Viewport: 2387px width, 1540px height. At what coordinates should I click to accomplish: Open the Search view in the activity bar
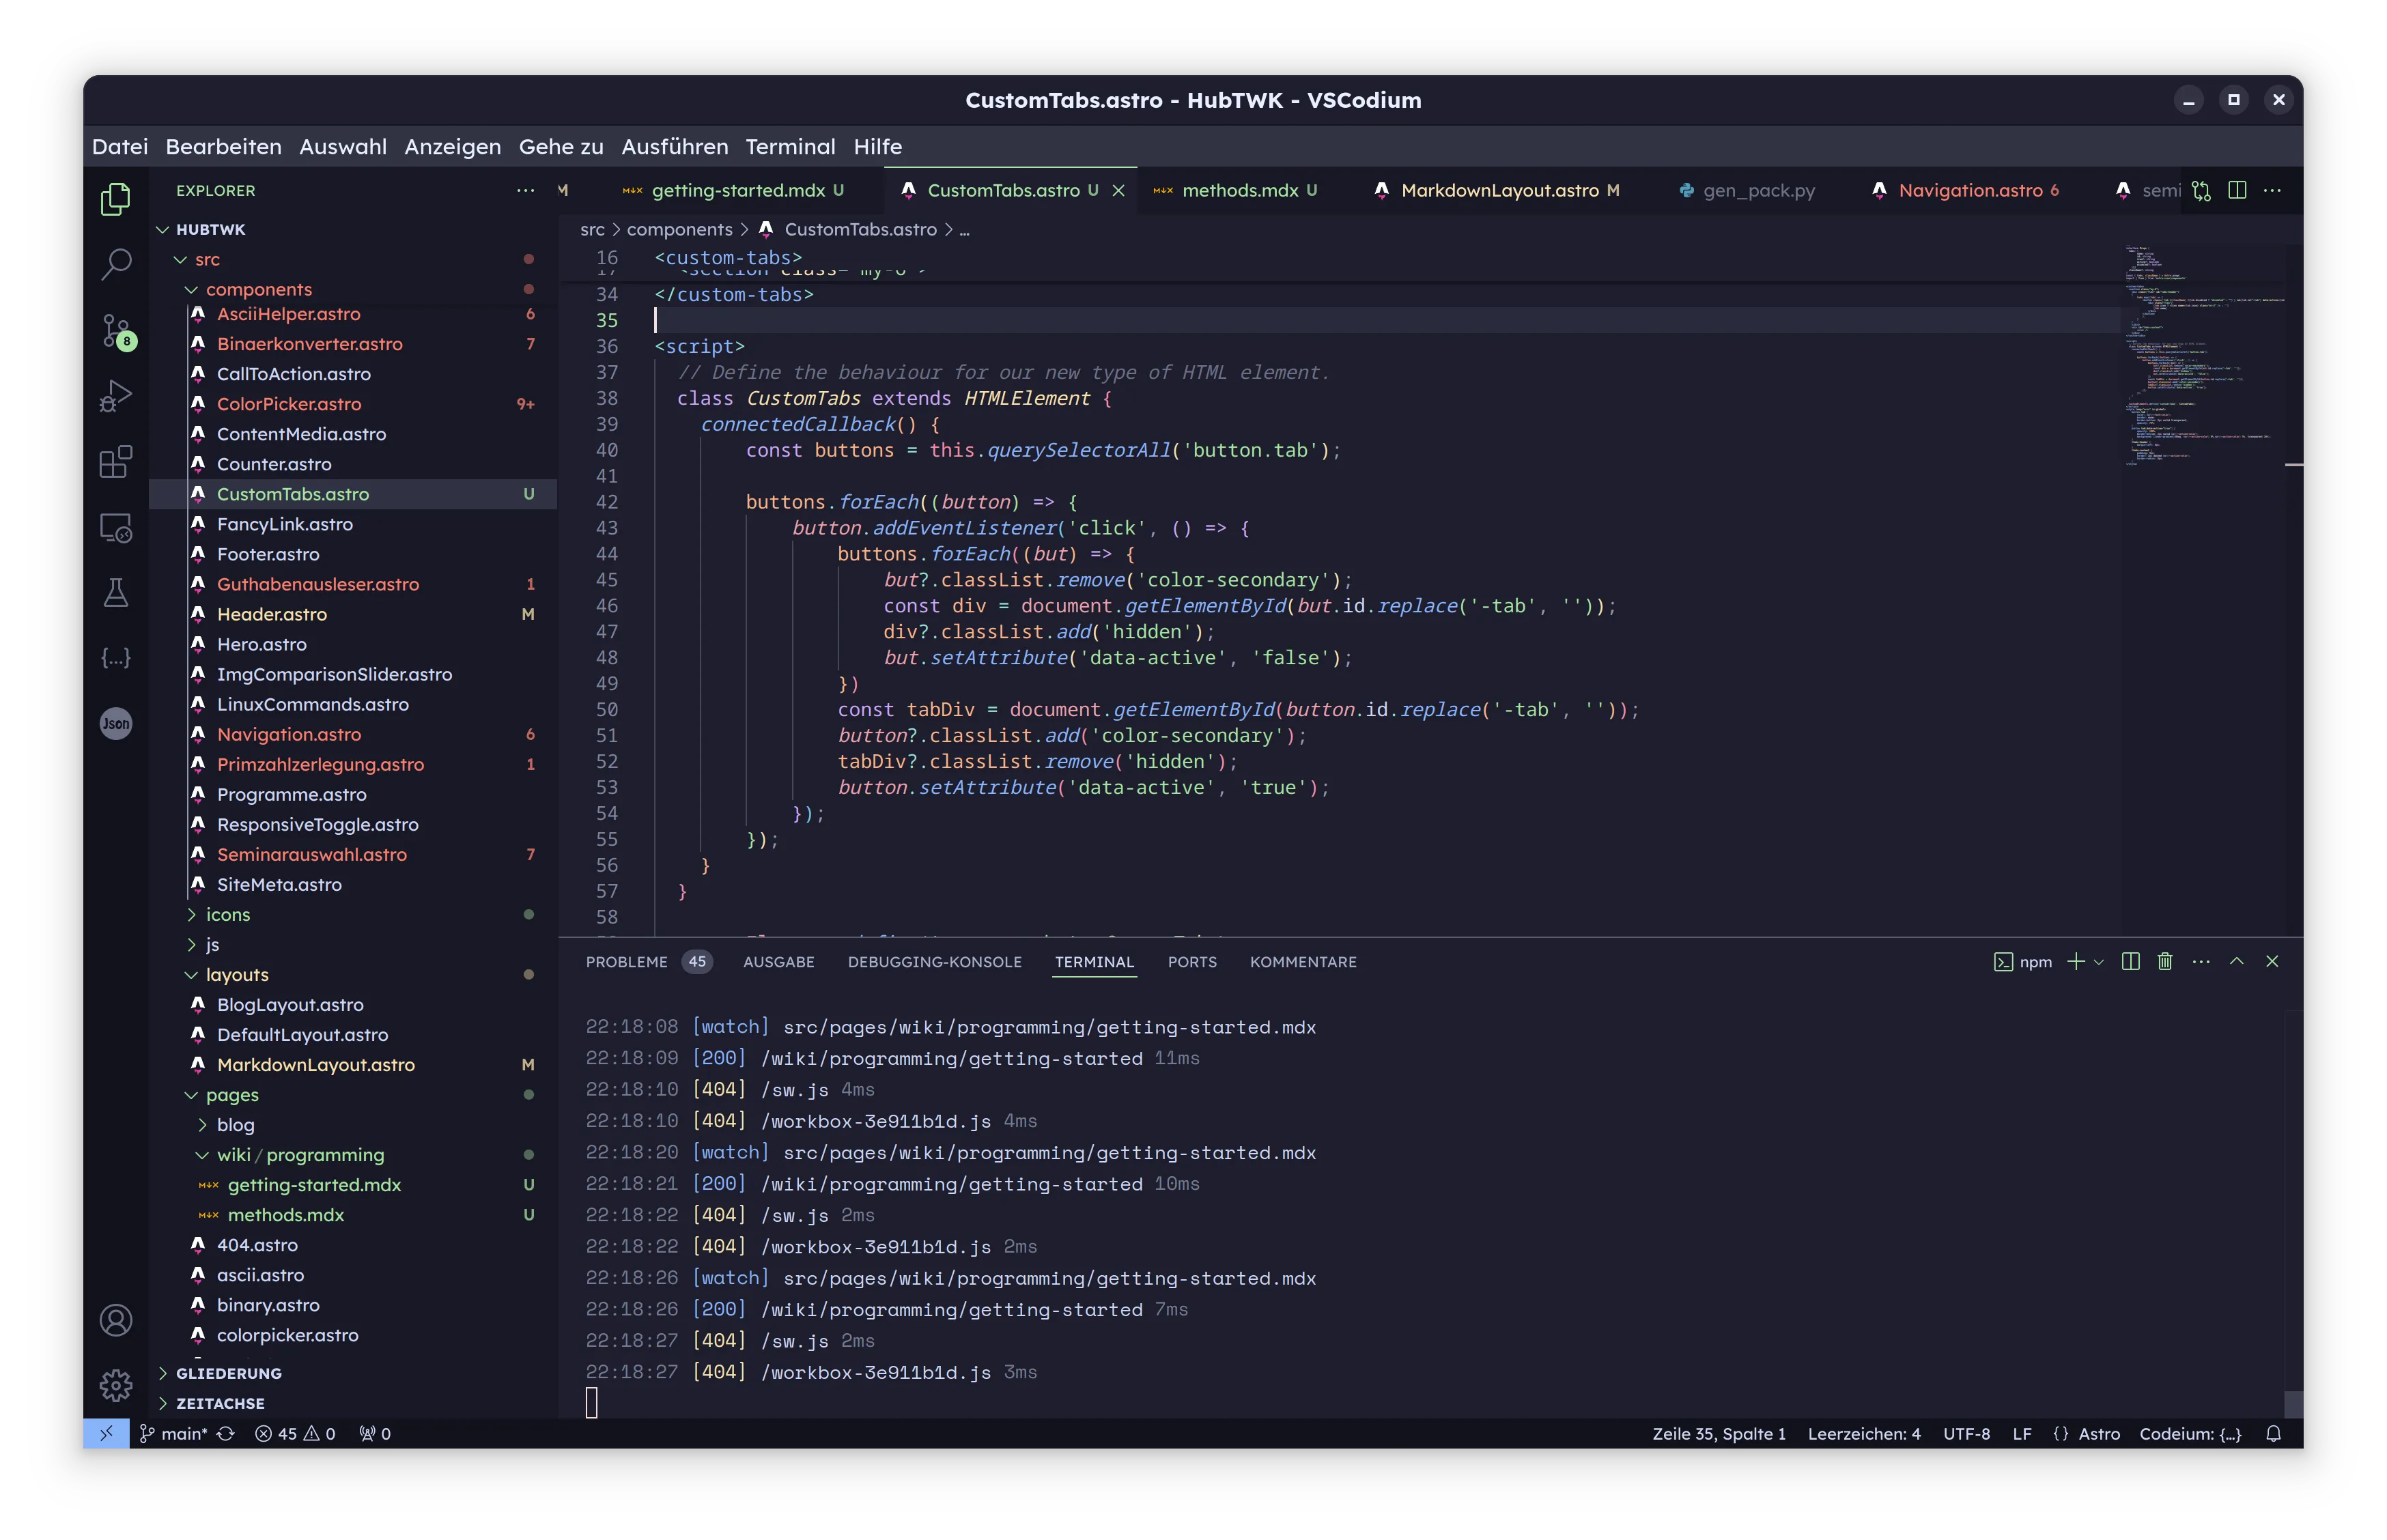(x=116, y=264)
